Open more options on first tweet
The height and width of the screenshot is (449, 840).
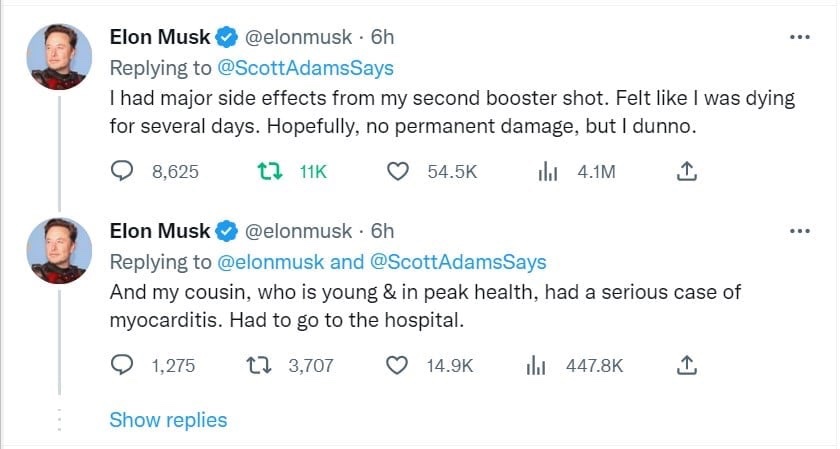tap(799, 37)
